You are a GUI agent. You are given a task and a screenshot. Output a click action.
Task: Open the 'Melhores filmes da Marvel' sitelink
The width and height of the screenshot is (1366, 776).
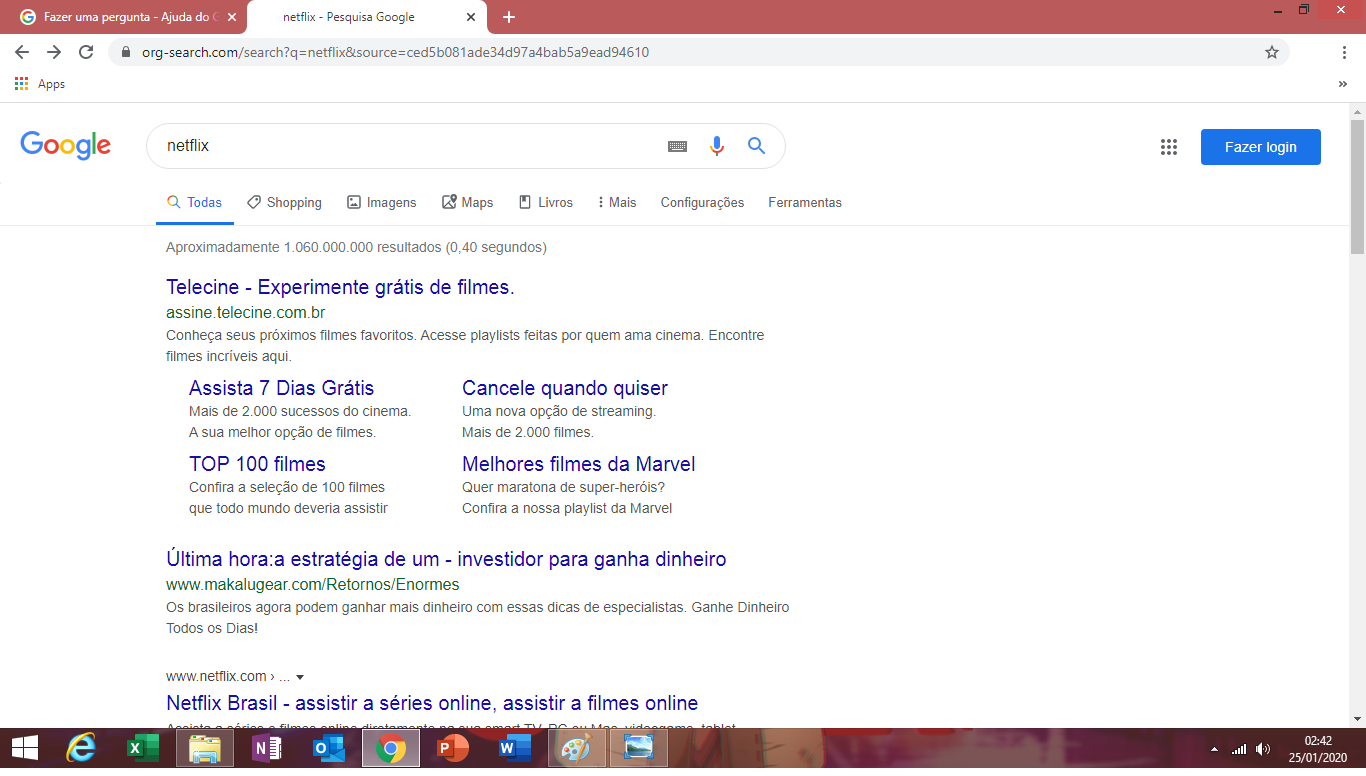[x=578, y=464]
